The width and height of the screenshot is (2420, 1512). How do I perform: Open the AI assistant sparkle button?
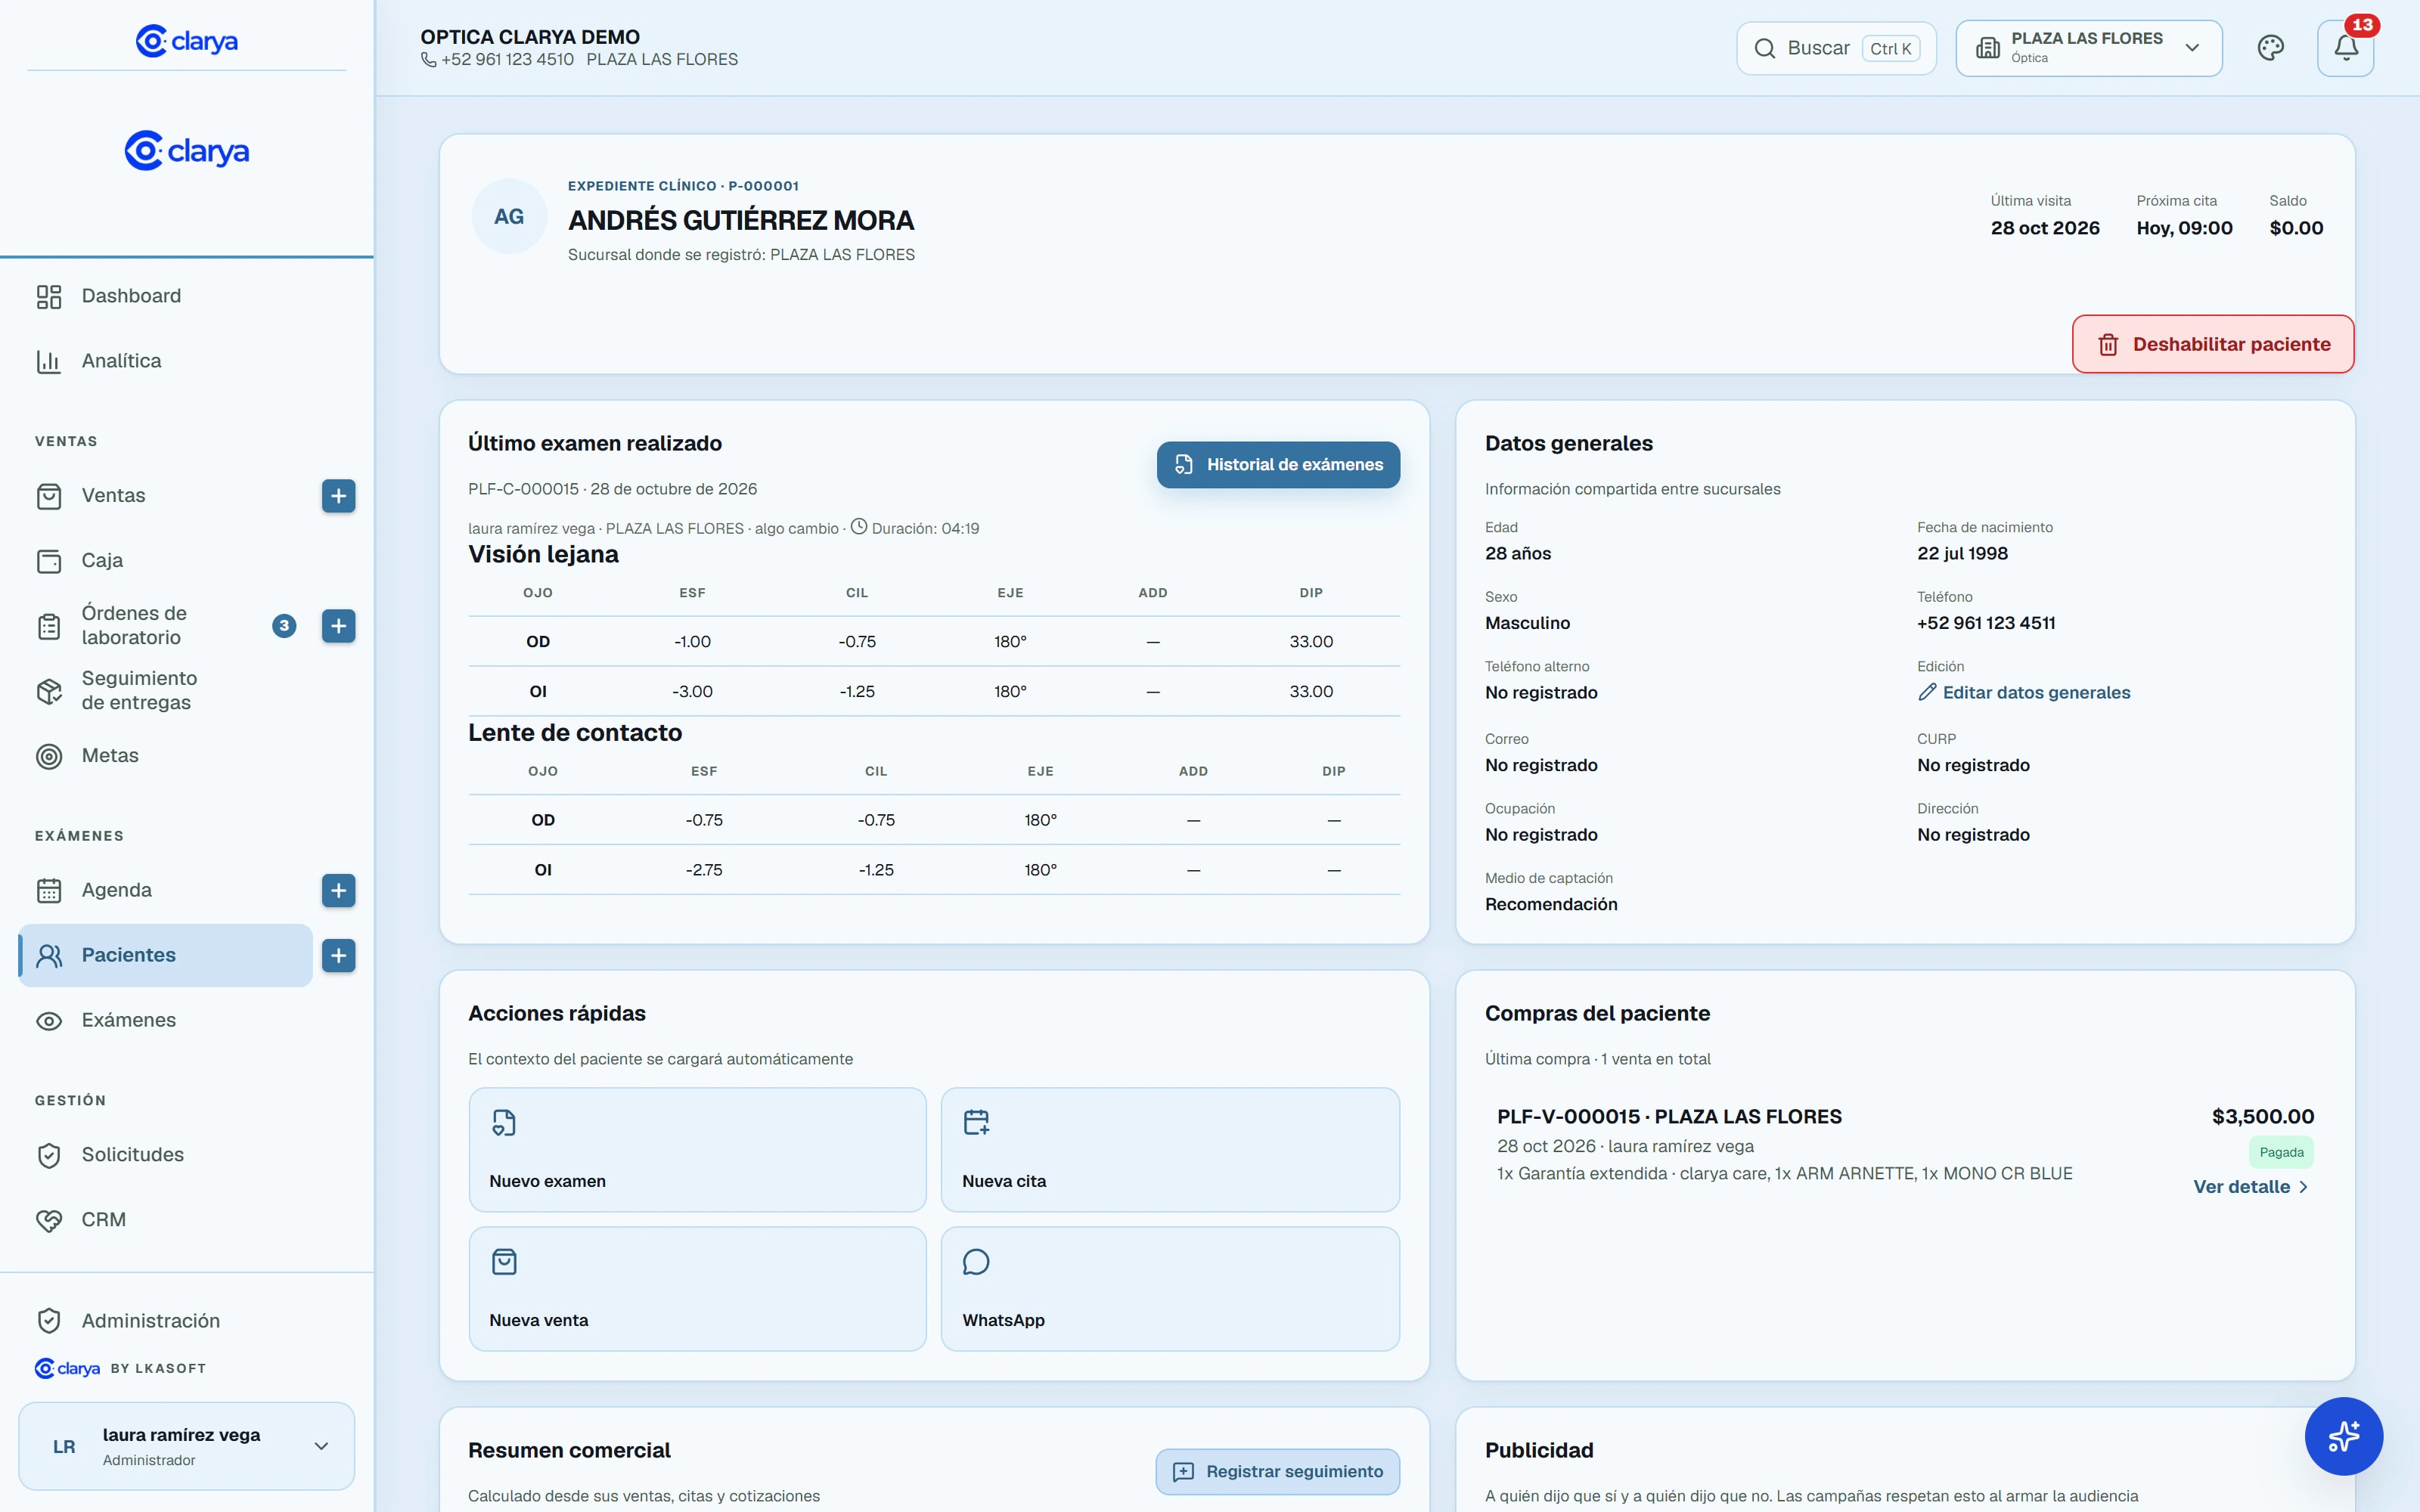click(2343, 1436)
